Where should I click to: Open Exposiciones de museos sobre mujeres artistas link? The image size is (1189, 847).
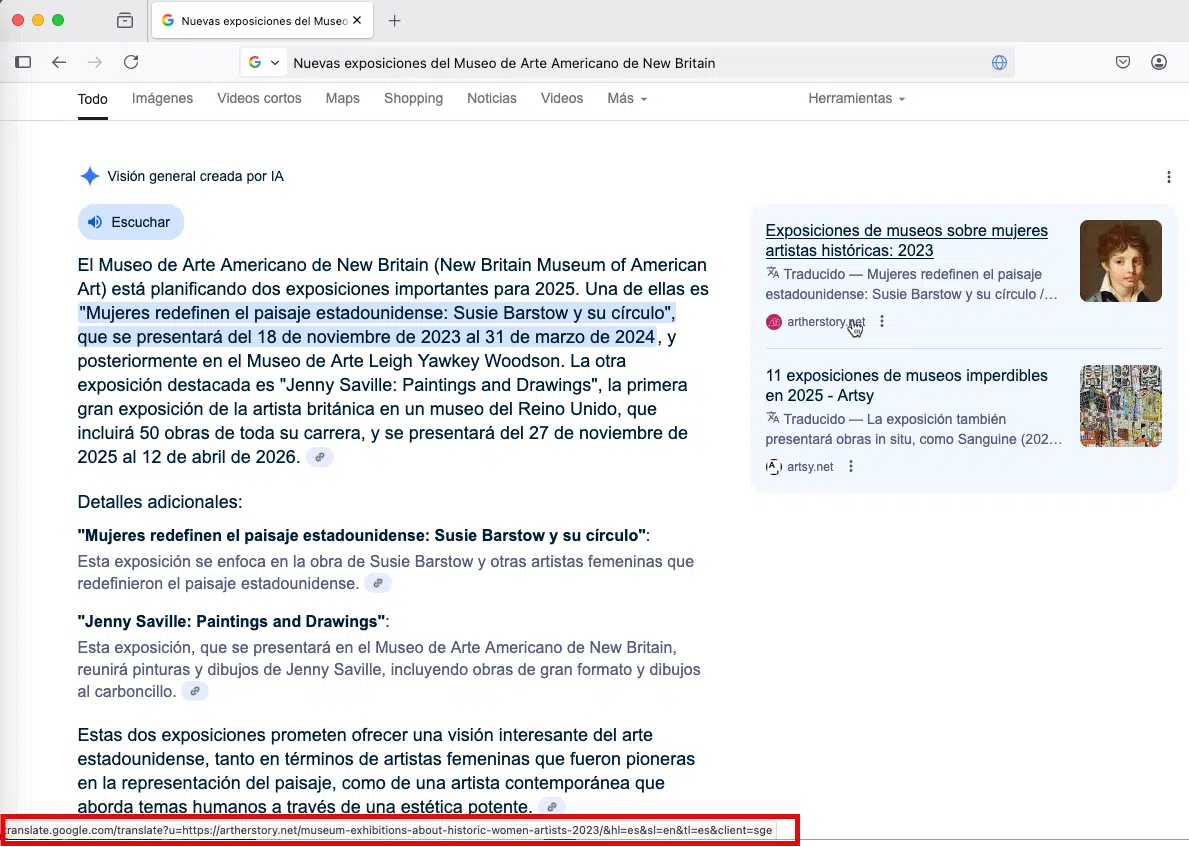906,240
